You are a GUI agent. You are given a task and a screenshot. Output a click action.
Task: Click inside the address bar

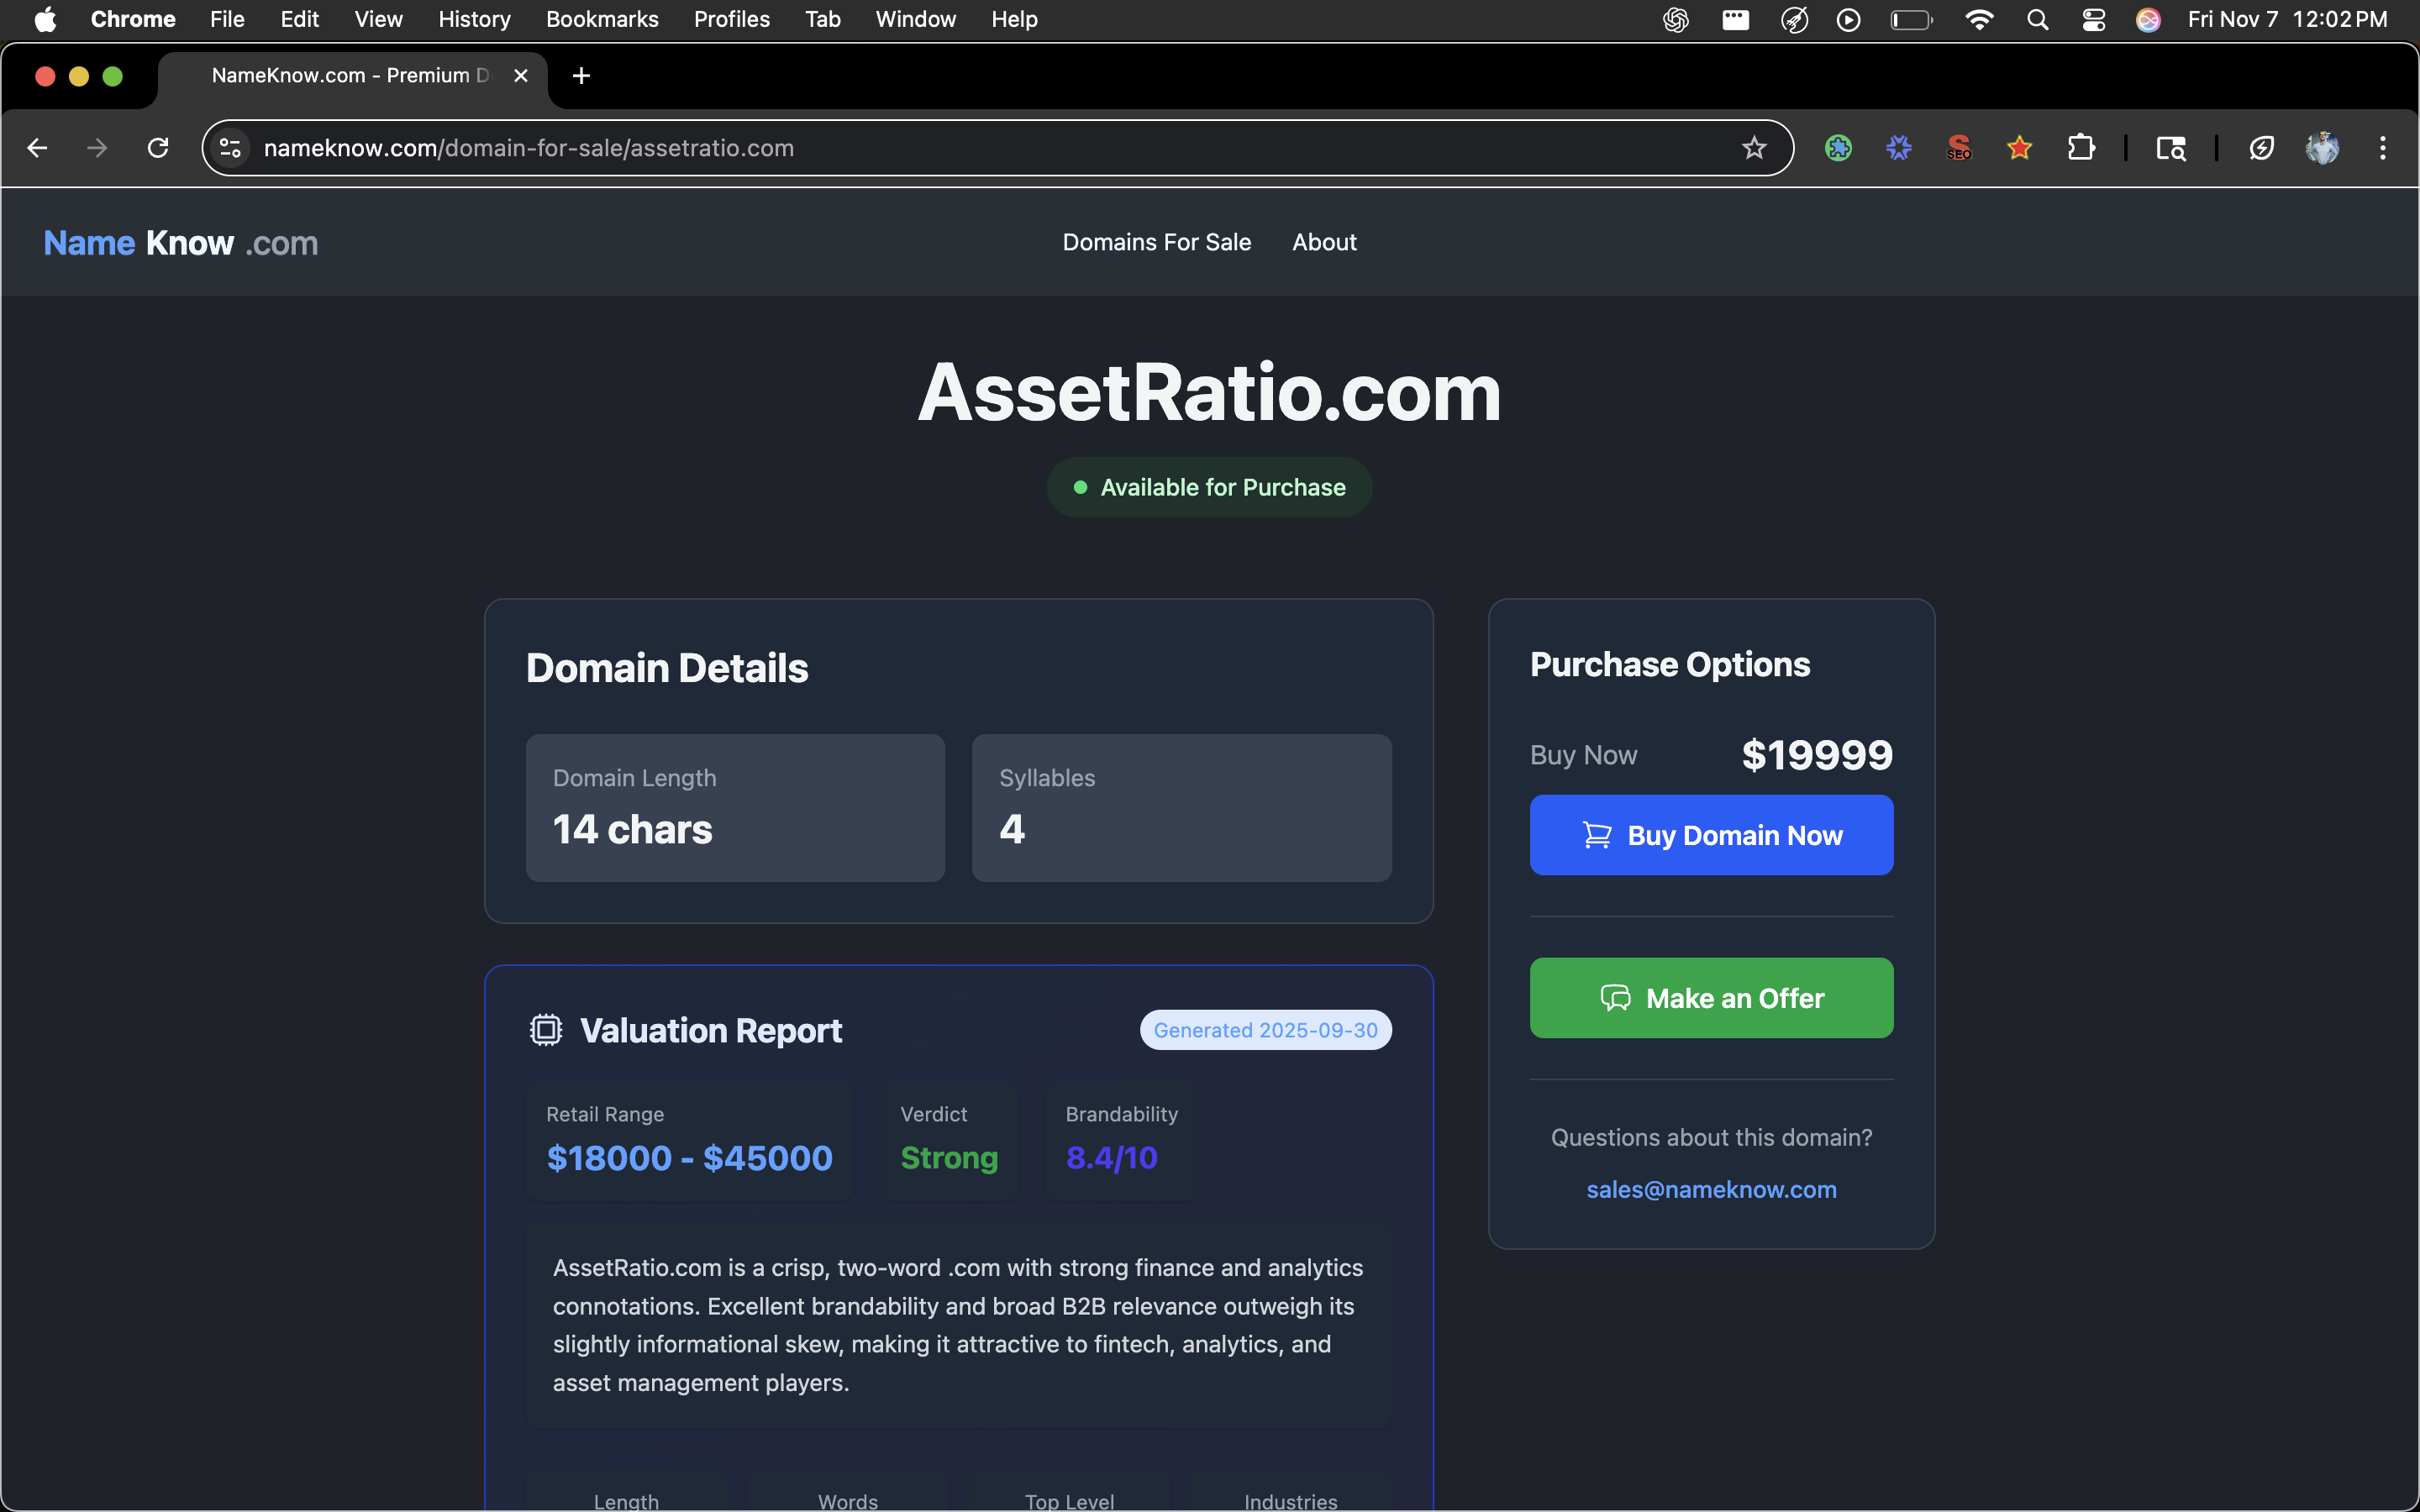[900, 147]
